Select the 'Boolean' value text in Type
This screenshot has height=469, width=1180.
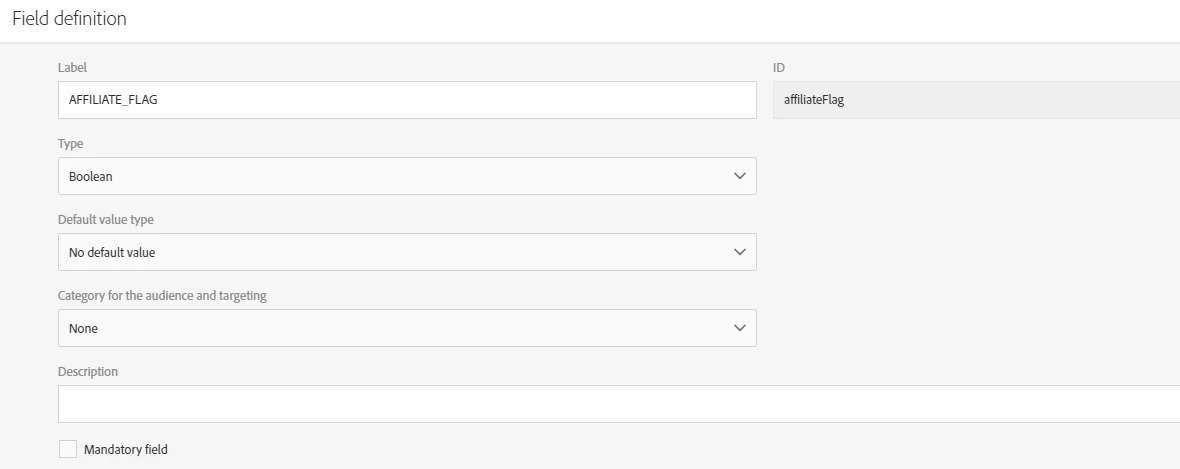[90, 176]
